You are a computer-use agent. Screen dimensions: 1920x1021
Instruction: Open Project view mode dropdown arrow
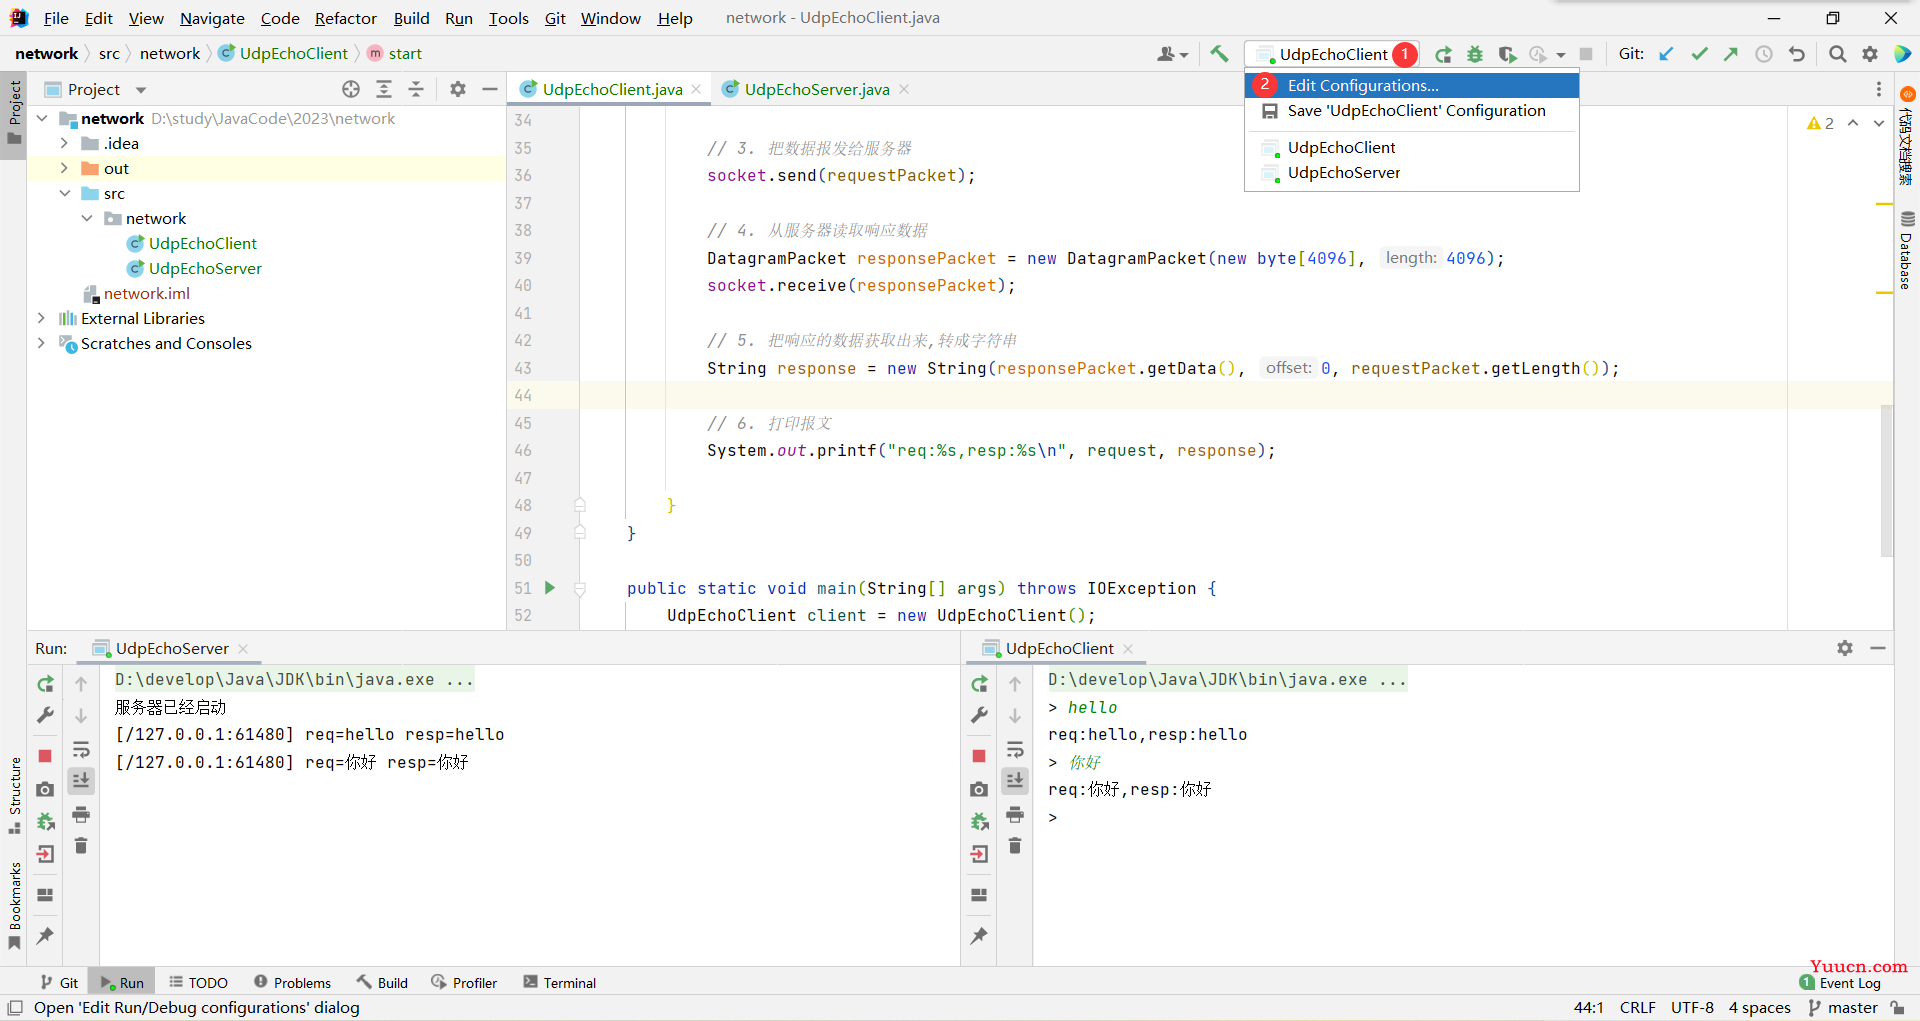coord(141,90)
